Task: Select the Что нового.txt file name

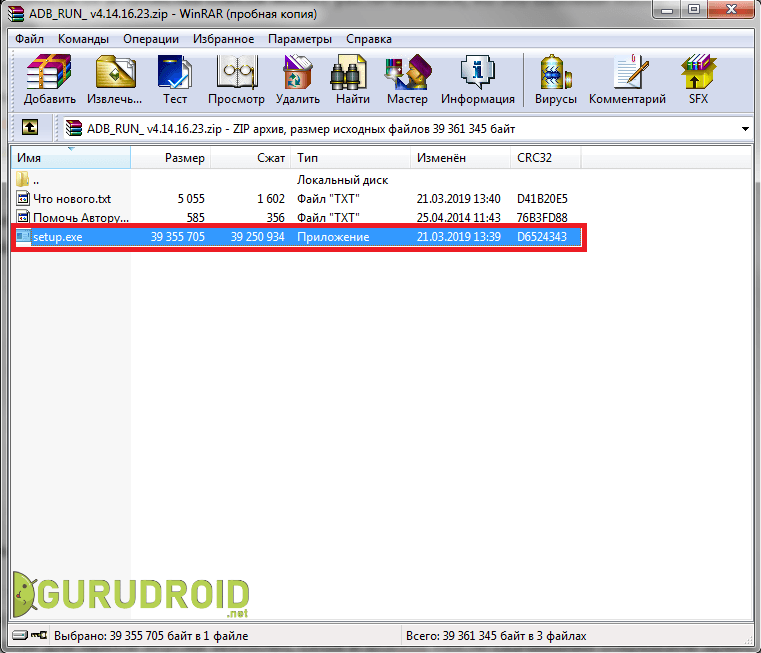Action: 72,199
